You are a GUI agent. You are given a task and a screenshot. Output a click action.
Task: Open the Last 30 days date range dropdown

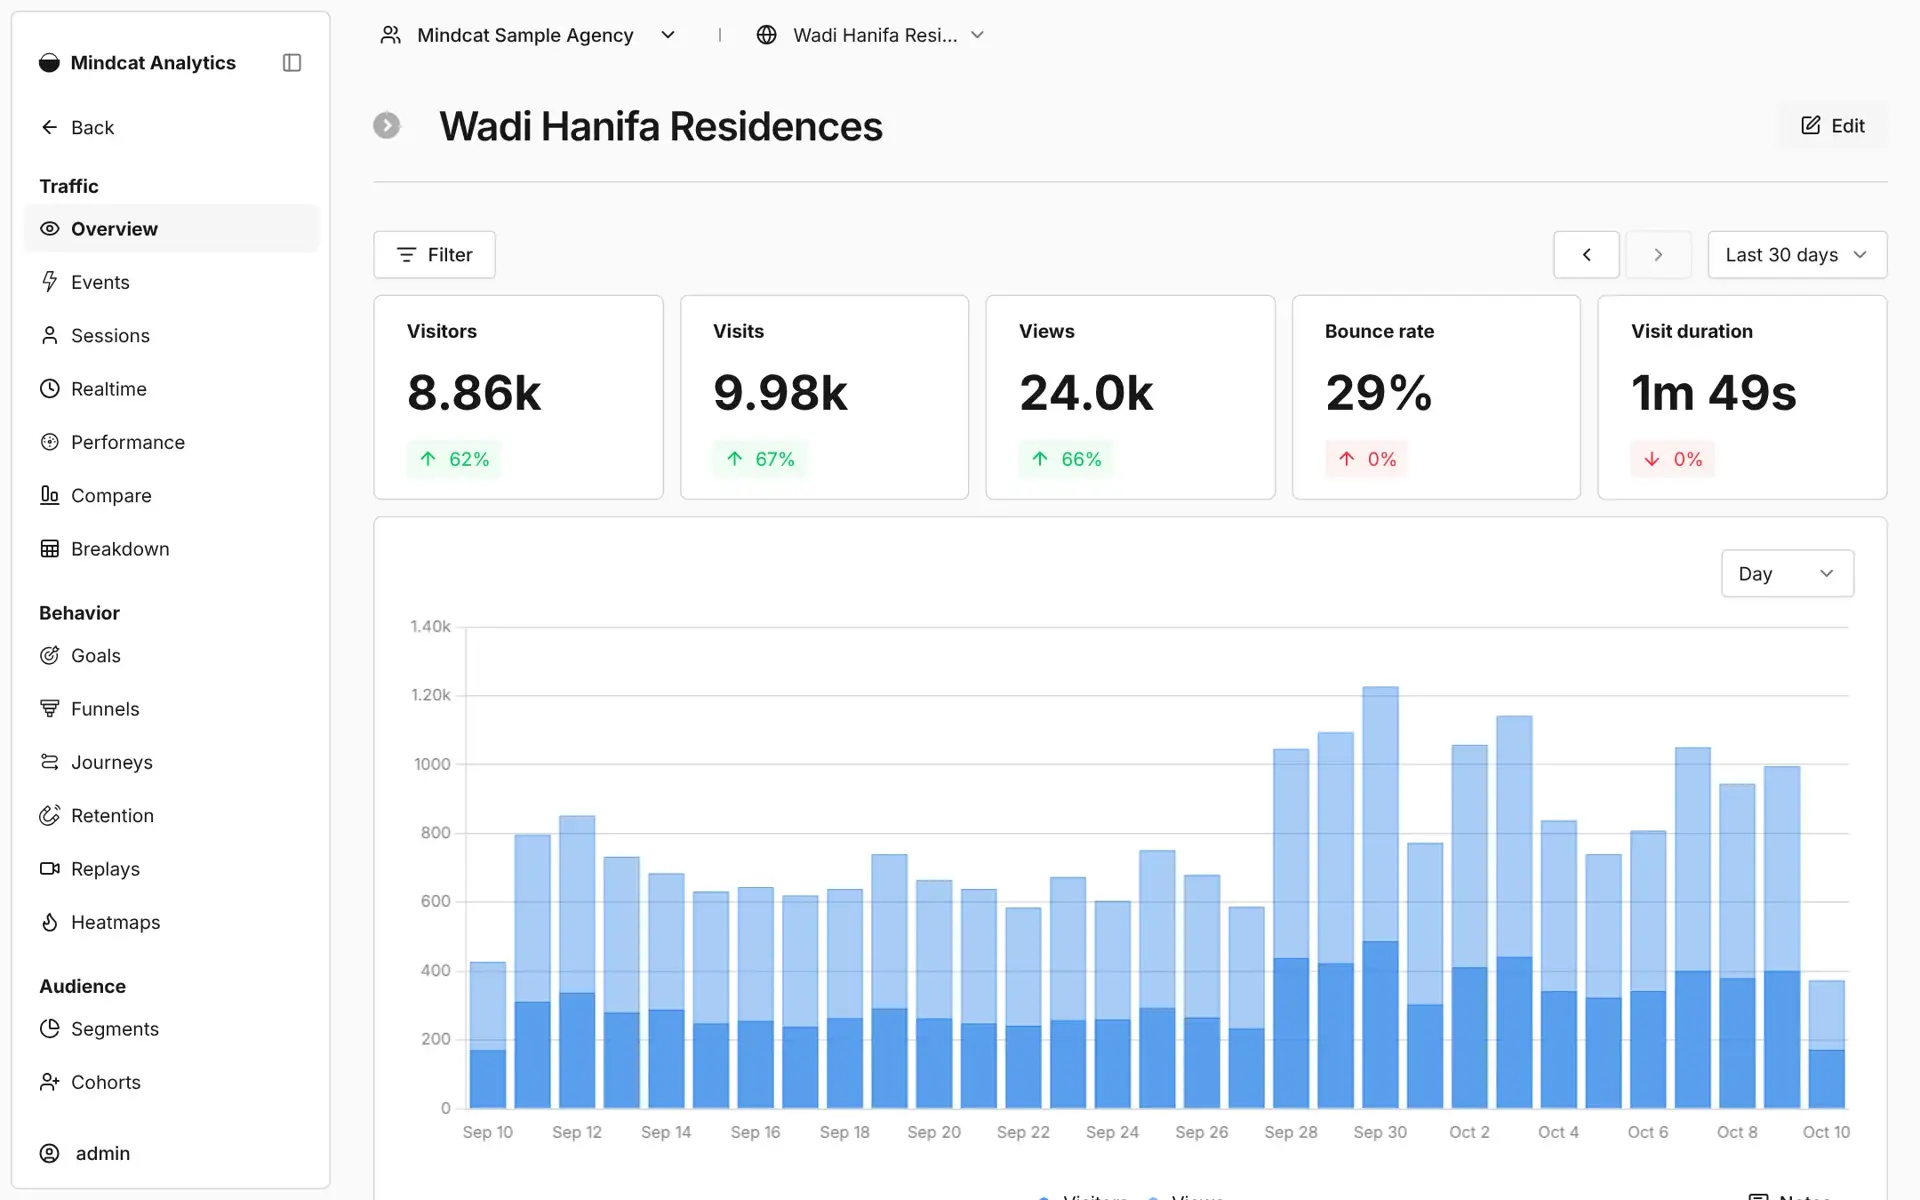pyautogui.click(x=1797, y=255)
